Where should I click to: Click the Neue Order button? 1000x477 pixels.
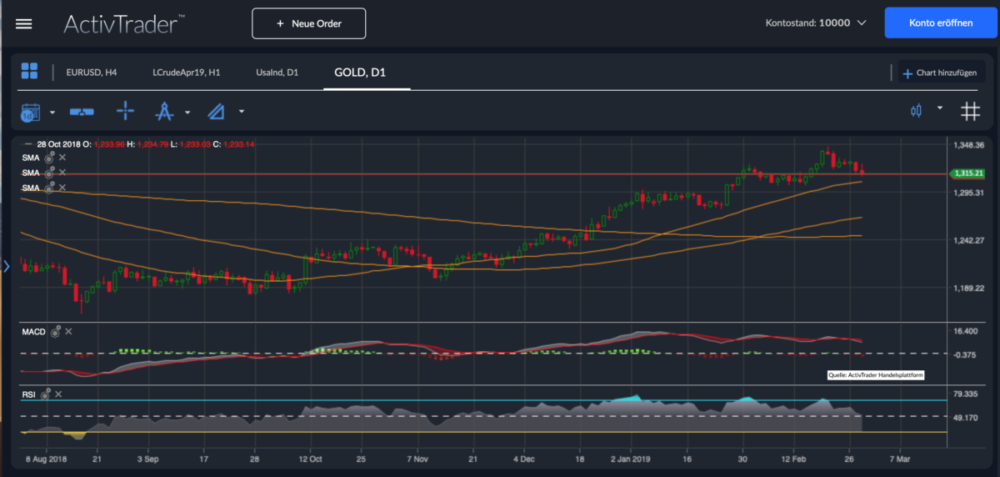(309, 24)
